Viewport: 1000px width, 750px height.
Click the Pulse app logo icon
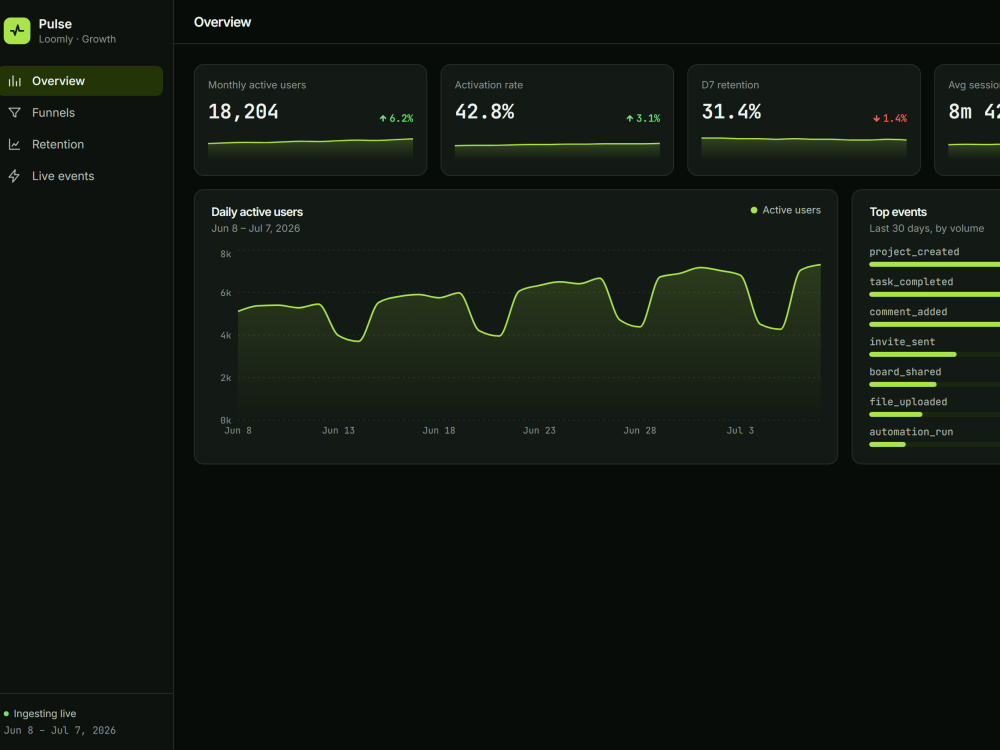17,31
